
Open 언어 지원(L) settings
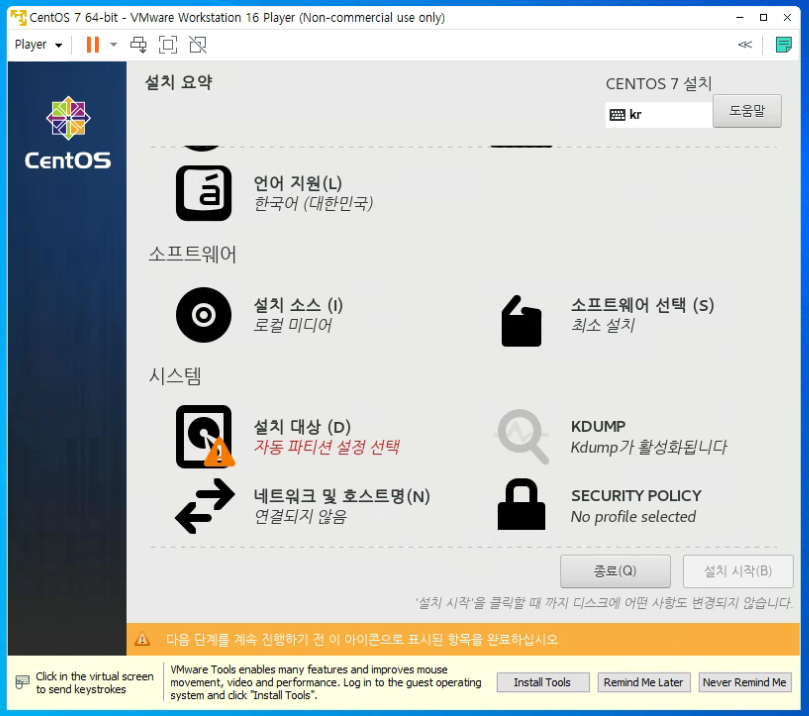click(298, 183)
